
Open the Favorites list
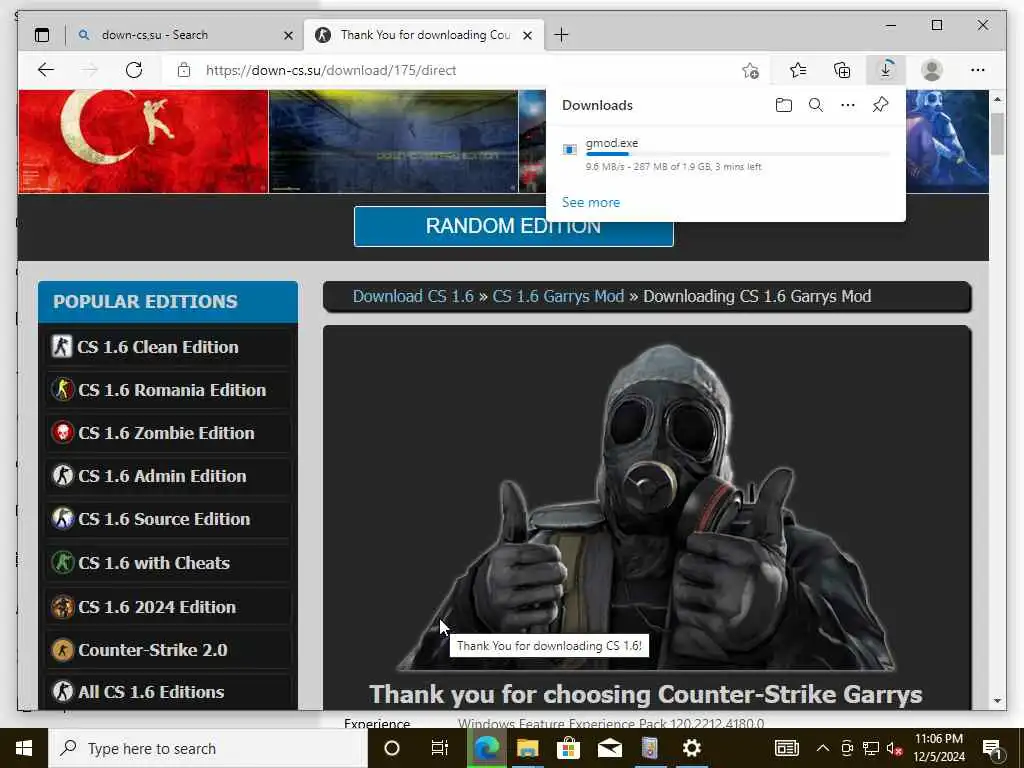pos(798,70)
